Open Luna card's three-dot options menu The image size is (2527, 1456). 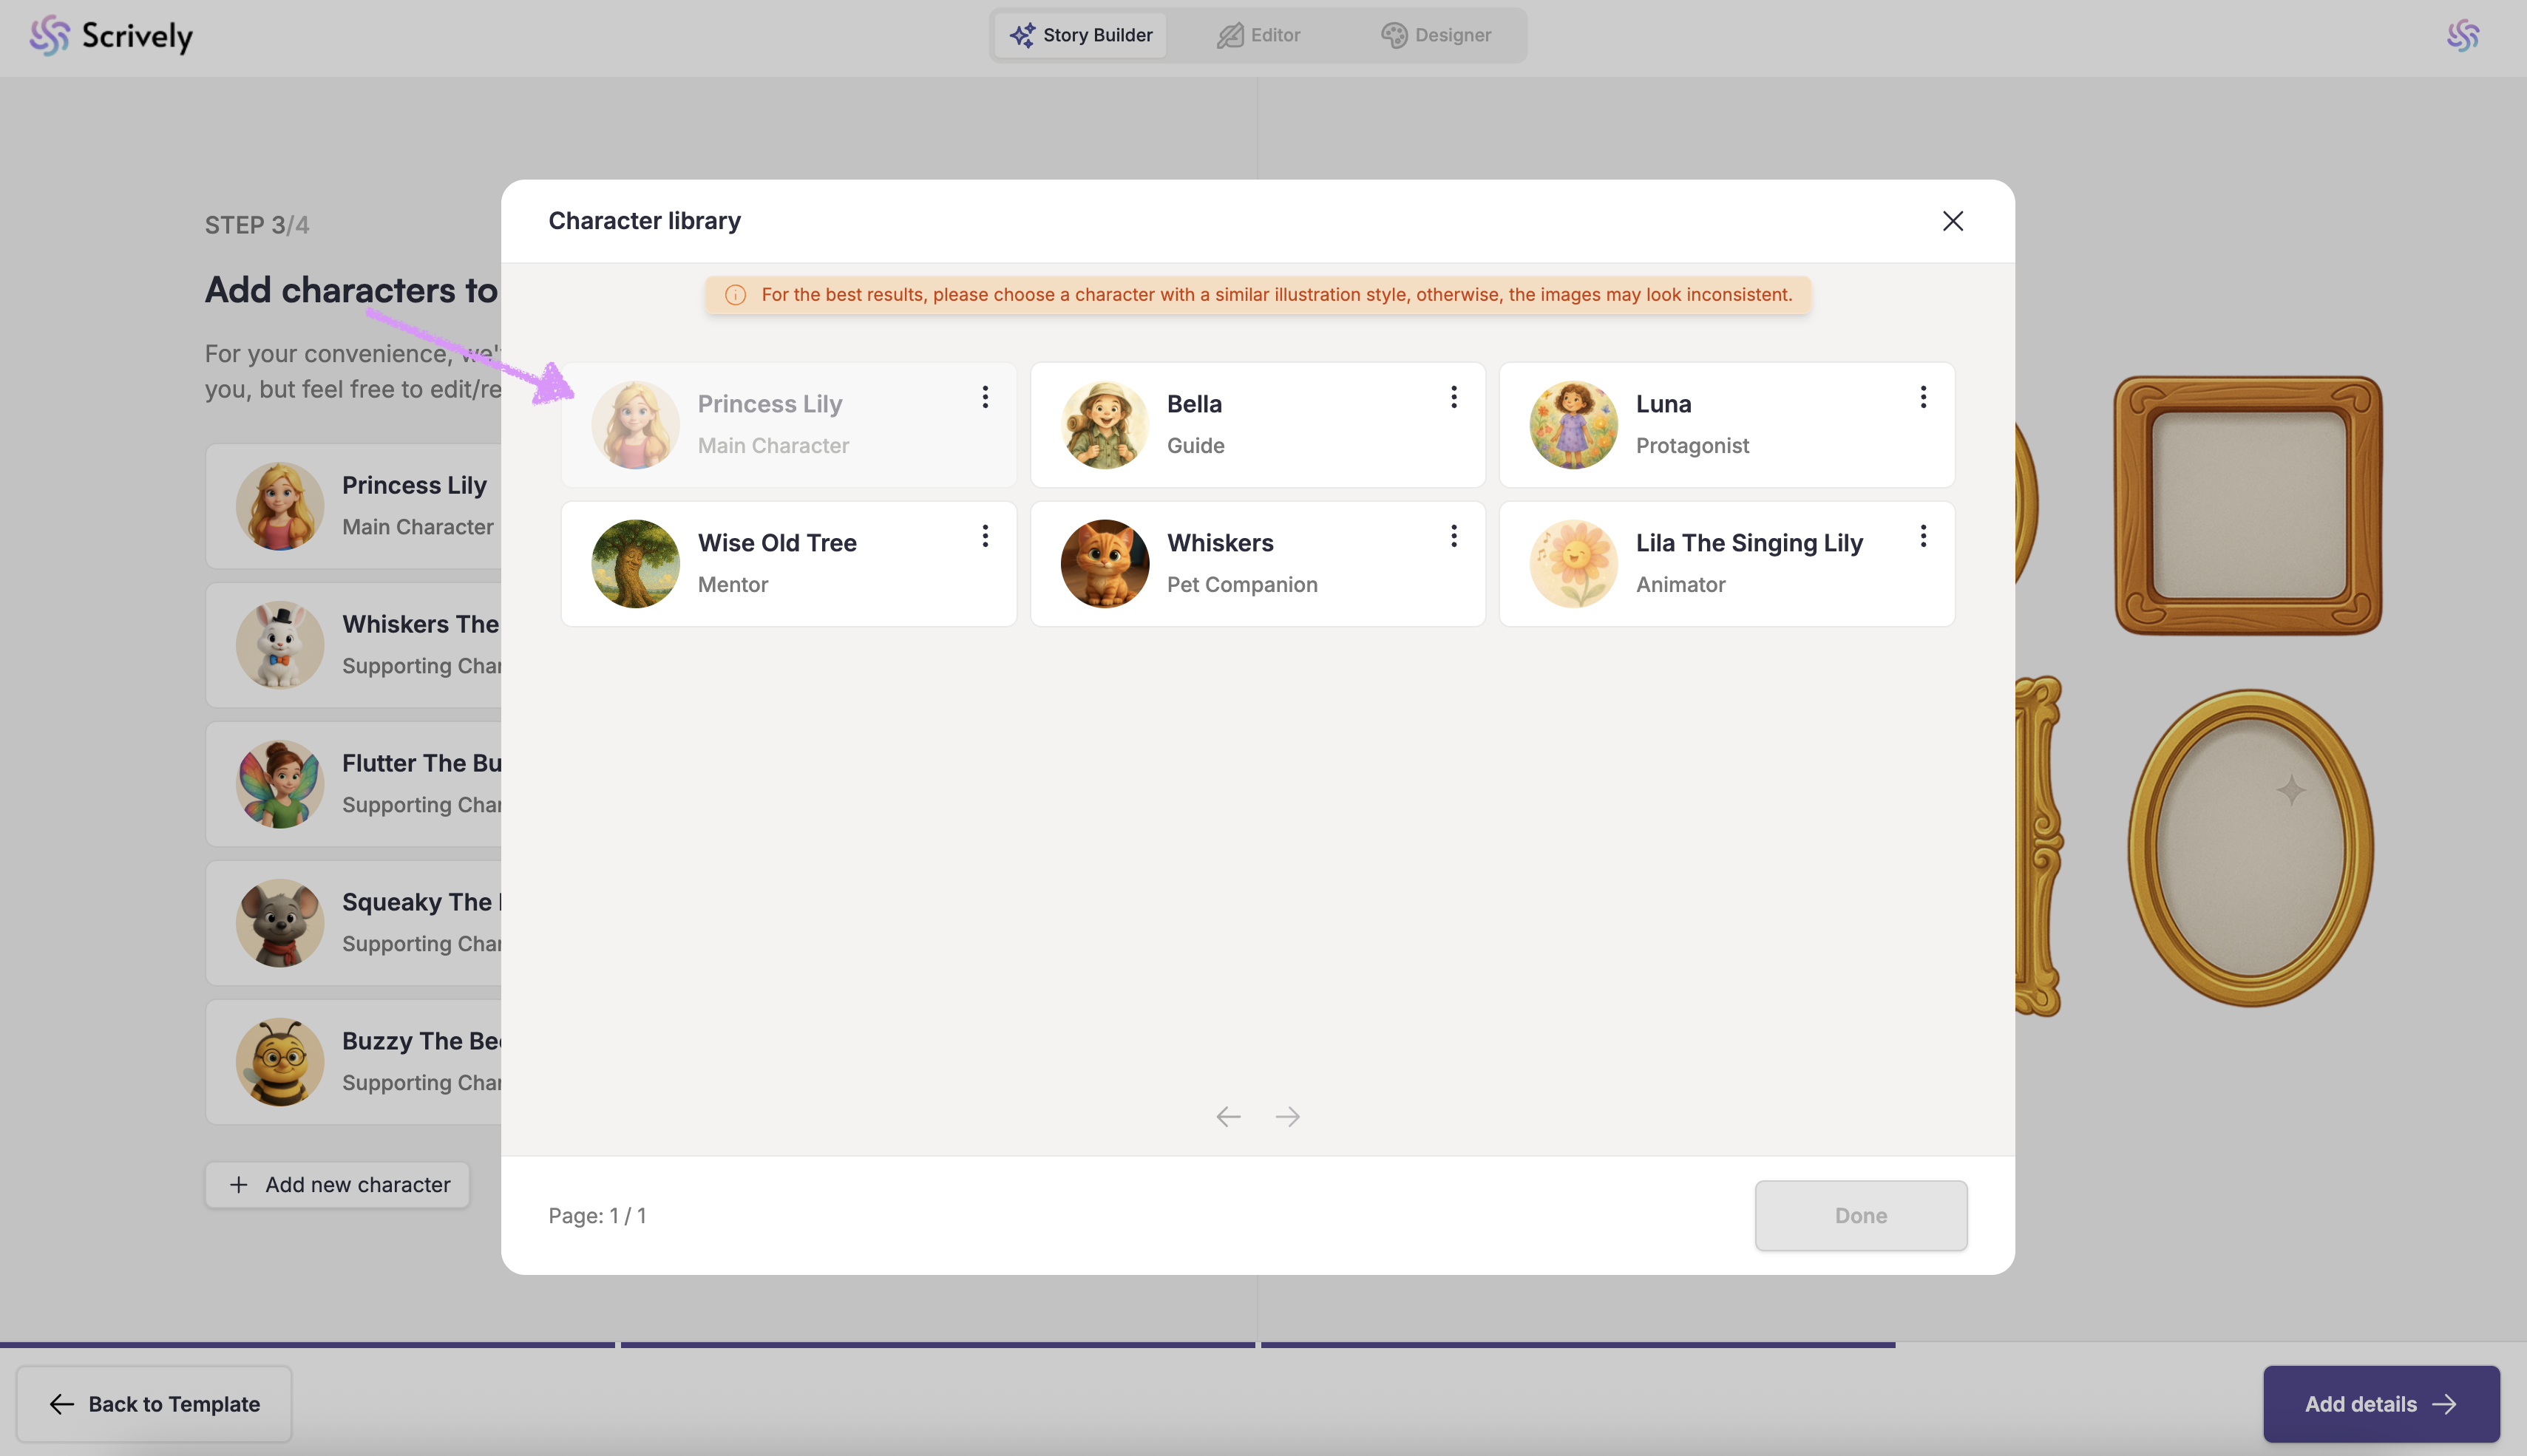[1922, 397]
